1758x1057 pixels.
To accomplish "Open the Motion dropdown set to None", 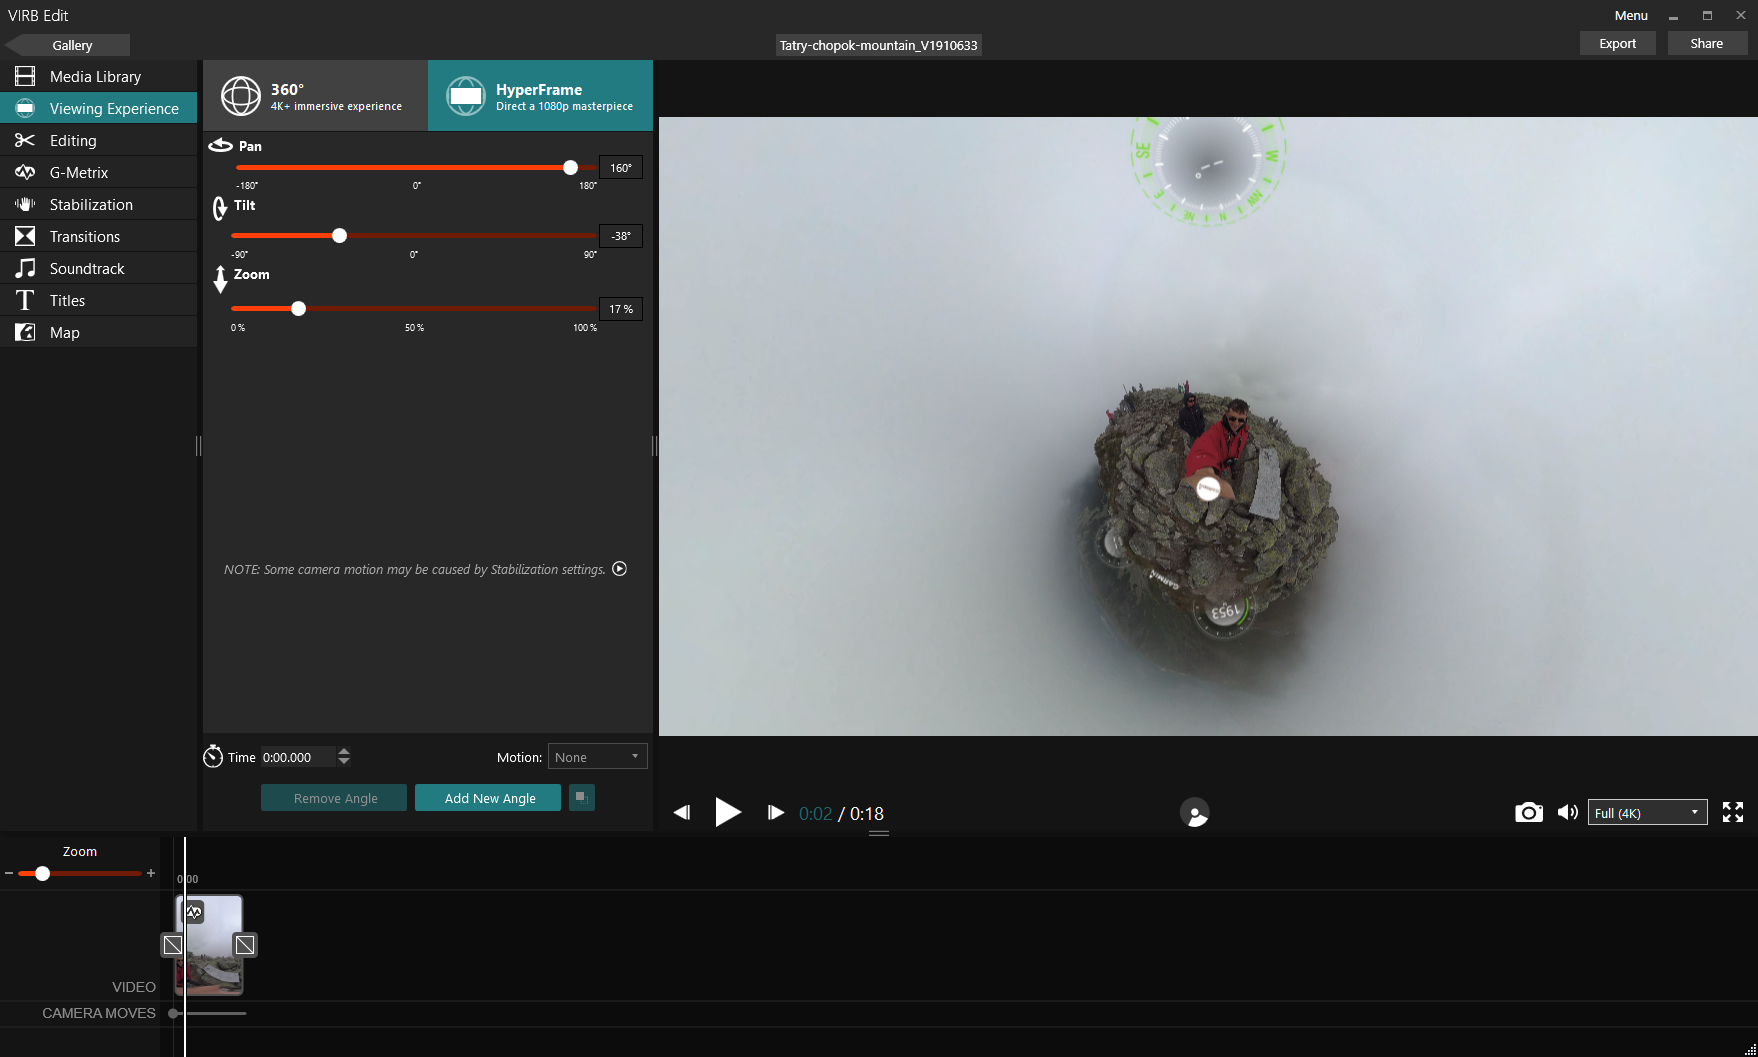I will (x=597, y=757).
